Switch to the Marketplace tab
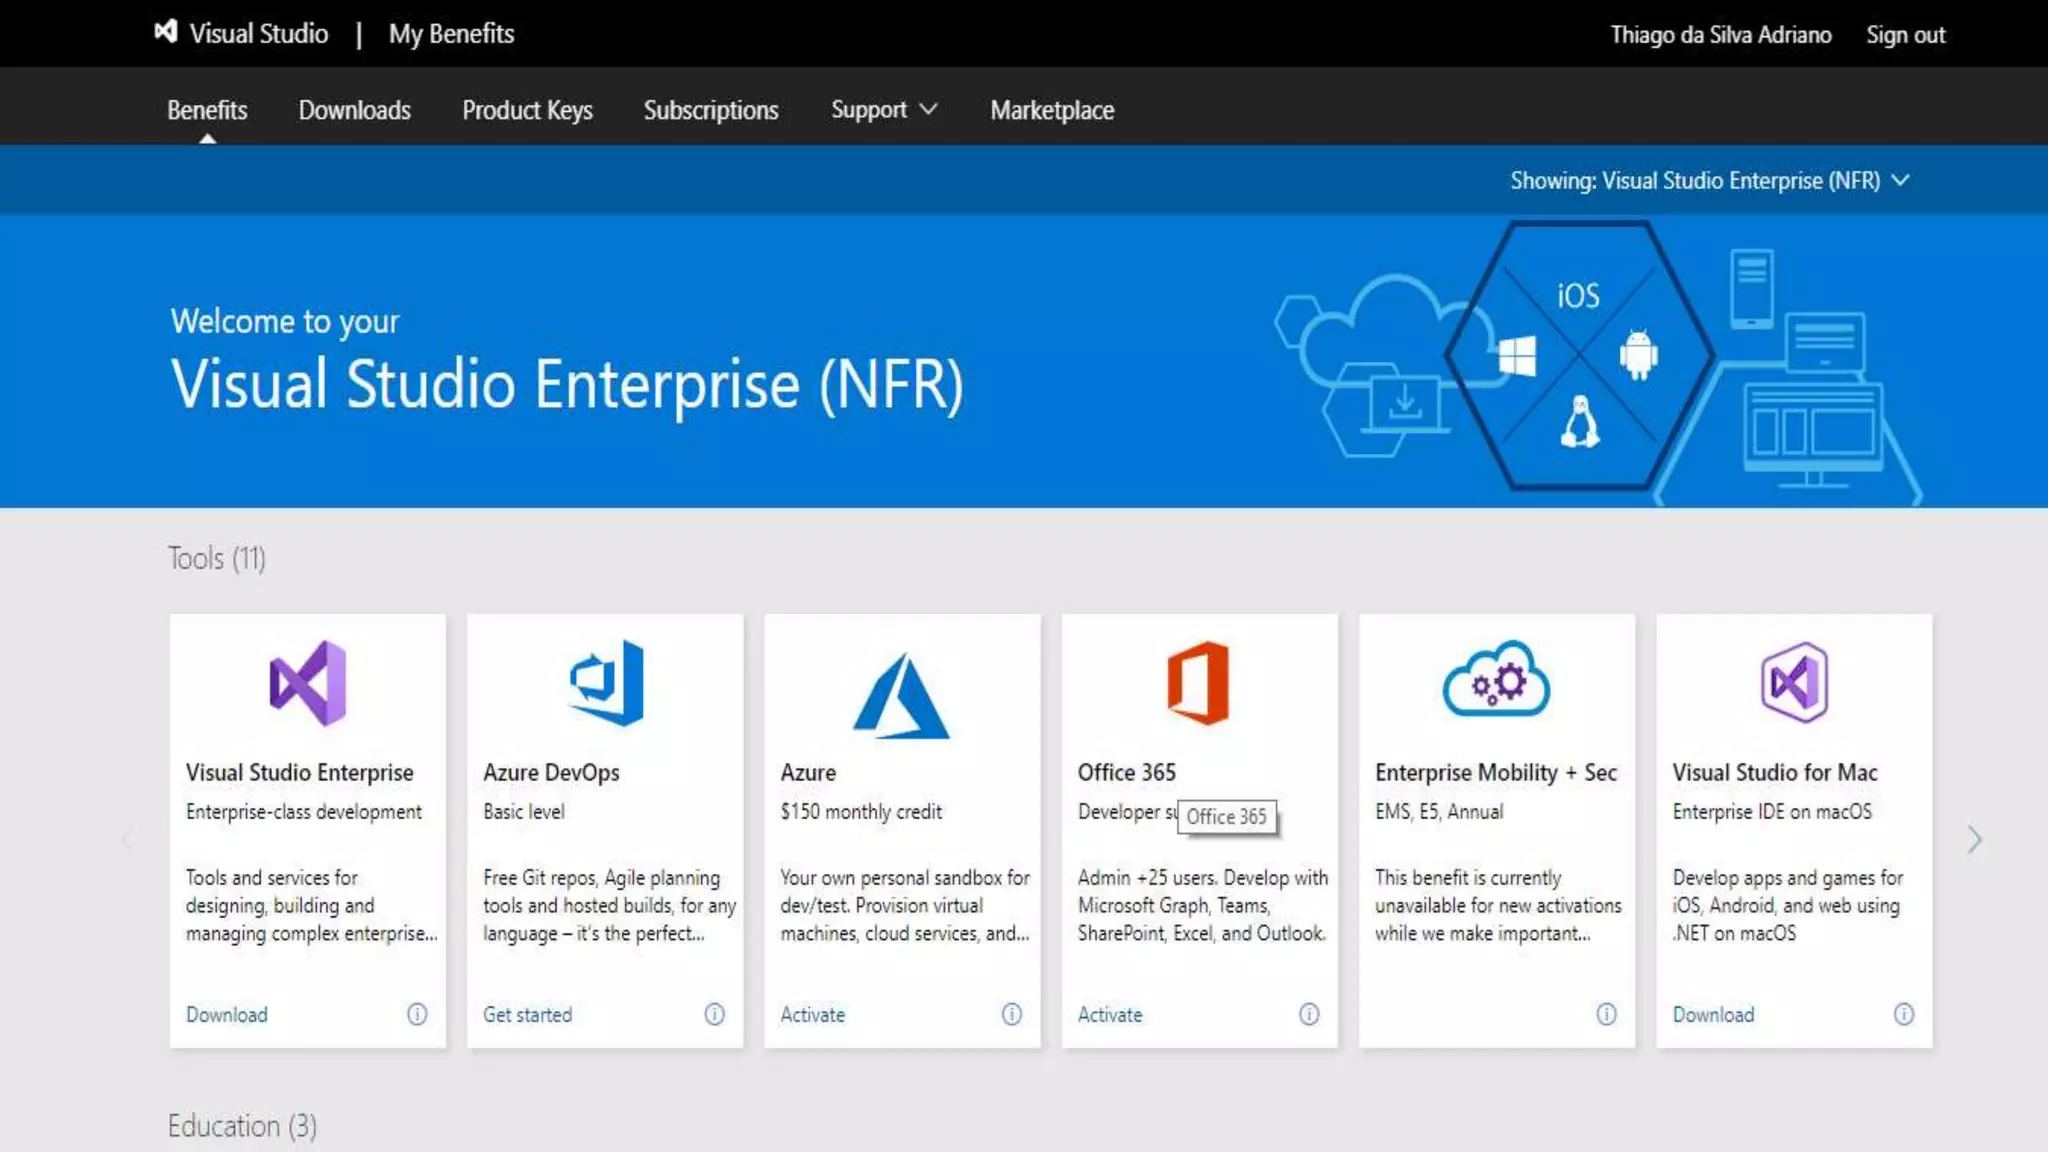 [1052, 110]
